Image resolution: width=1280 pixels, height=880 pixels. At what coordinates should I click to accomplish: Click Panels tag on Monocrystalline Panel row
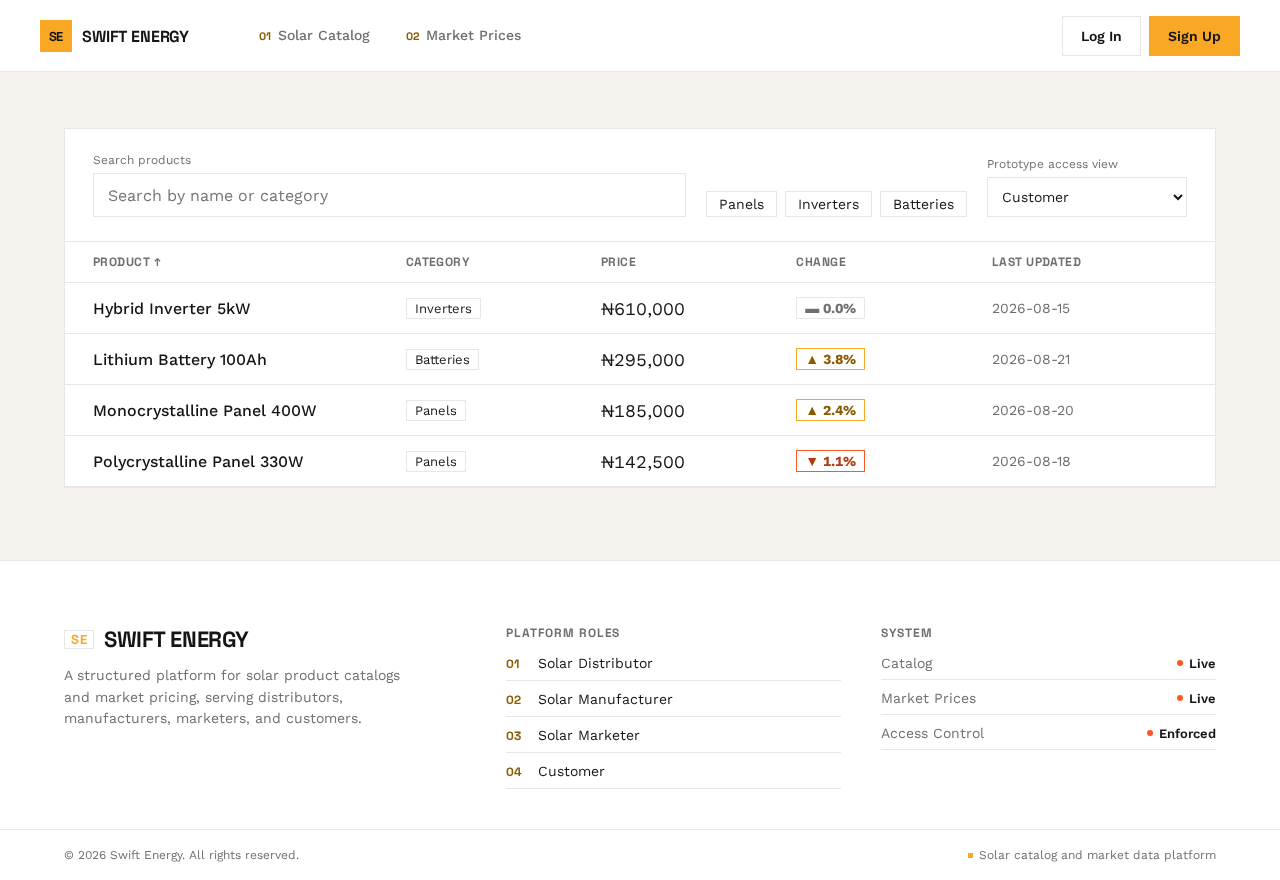point(436,410)
